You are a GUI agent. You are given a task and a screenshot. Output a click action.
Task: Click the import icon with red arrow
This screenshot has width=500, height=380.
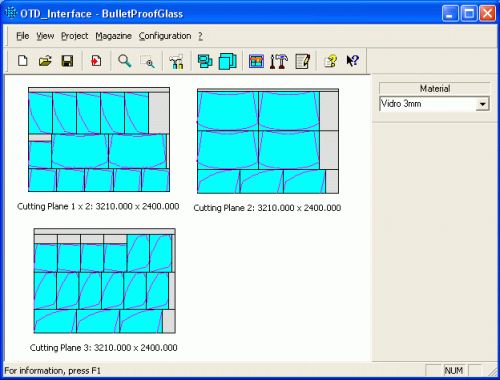pos(96,61)
